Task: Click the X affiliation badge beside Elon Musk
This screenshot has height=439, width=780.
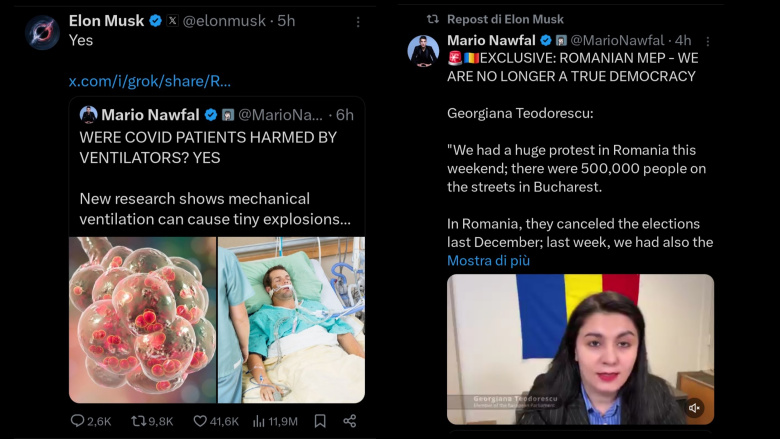Action: 172,21
